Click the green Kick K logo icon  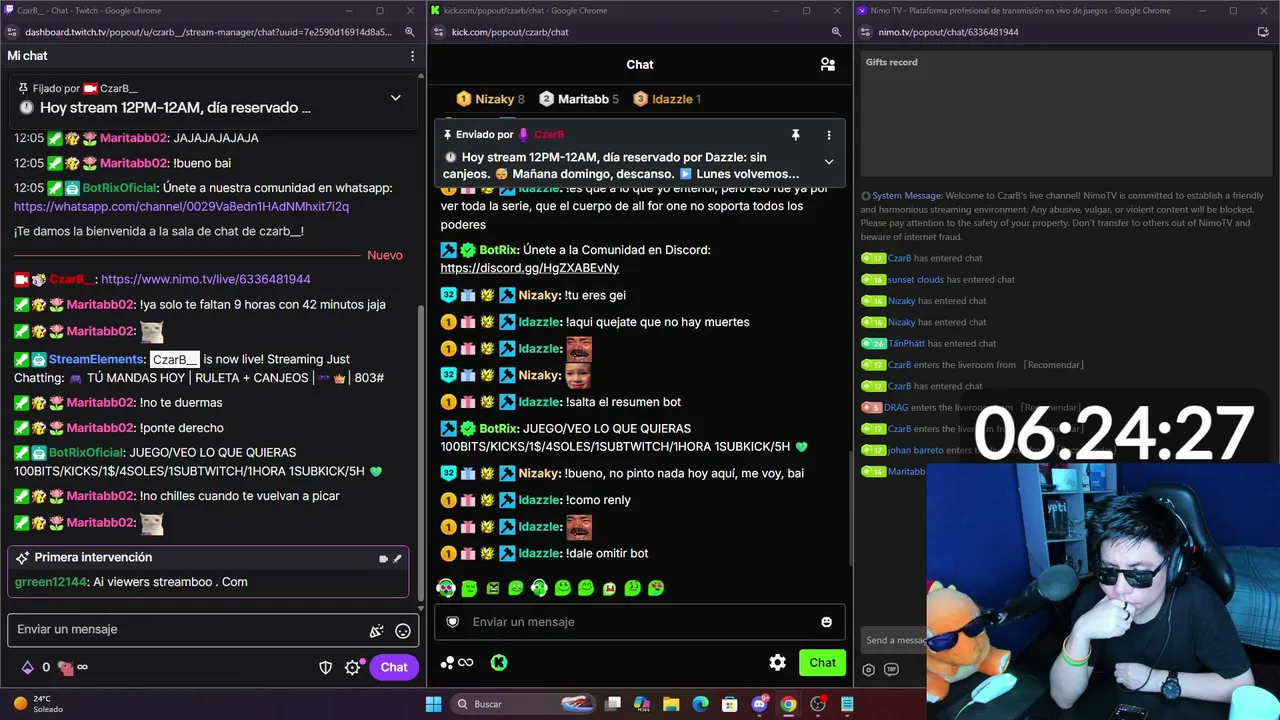coord(498,663)
